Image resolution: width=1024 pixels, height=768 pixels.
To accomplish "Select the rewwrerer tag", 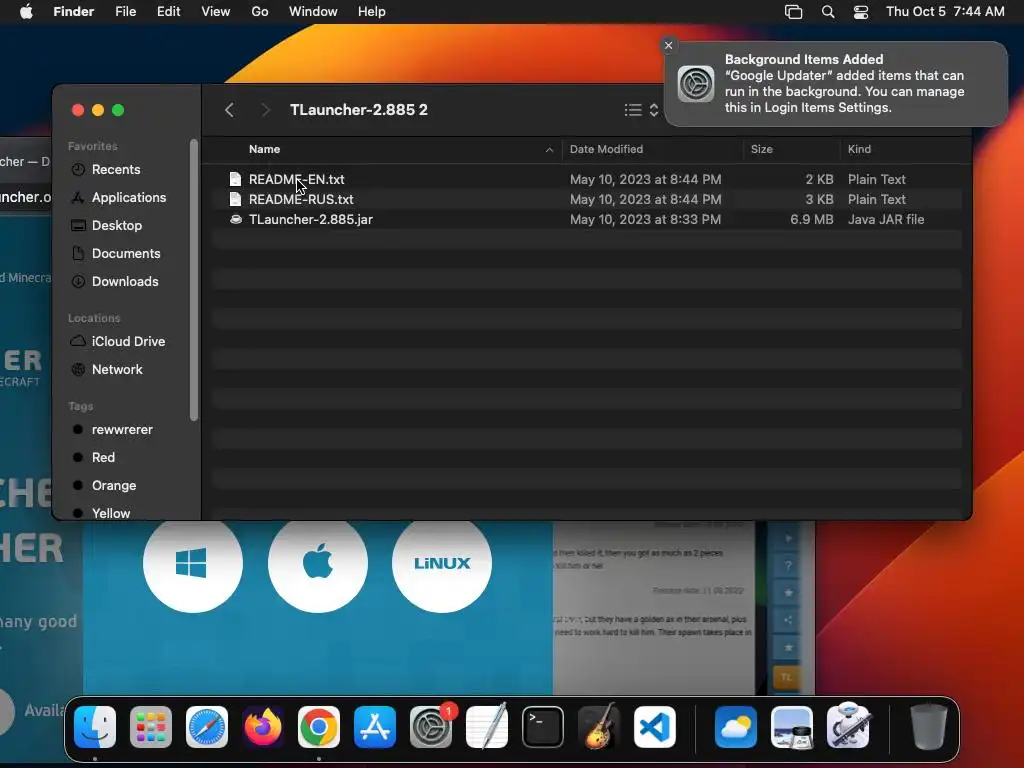I will tap(122, 430).
